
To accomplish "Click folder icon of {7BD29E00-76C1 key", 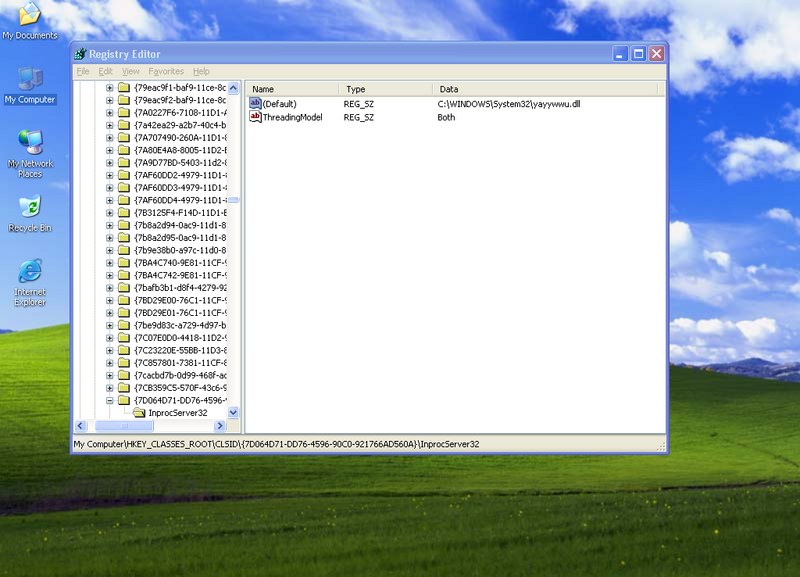I will pyautogui.click(x=124, y=300).
